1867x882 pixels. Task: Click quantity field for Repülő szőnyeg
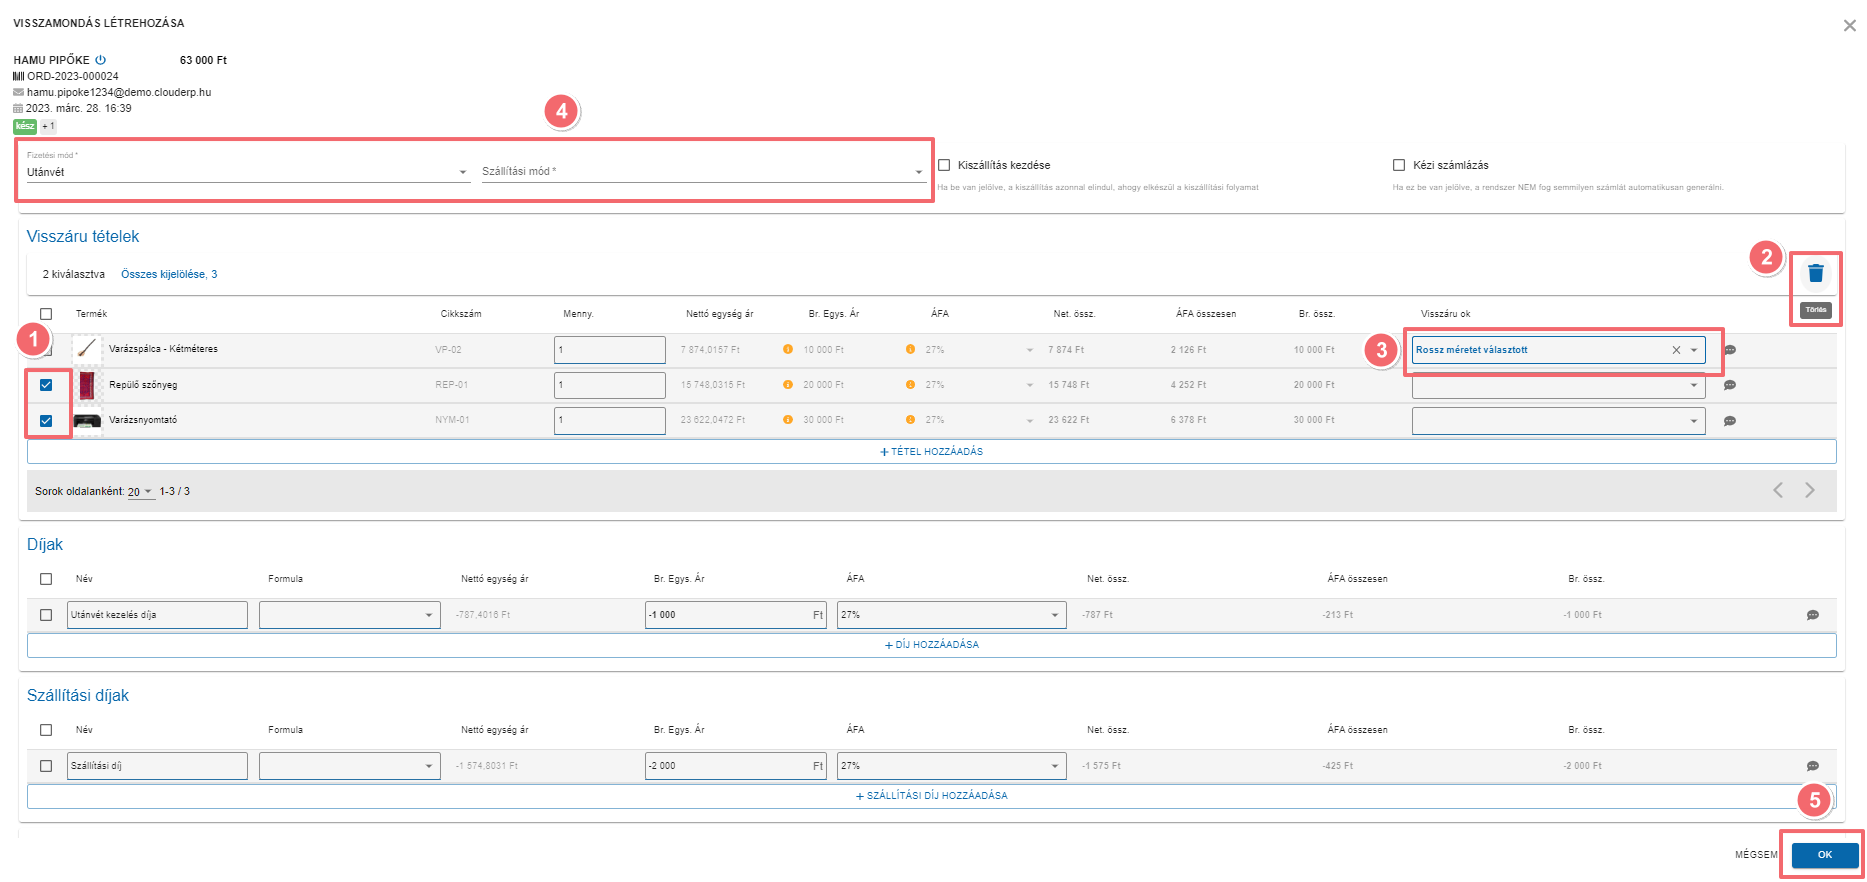point(609,385)
